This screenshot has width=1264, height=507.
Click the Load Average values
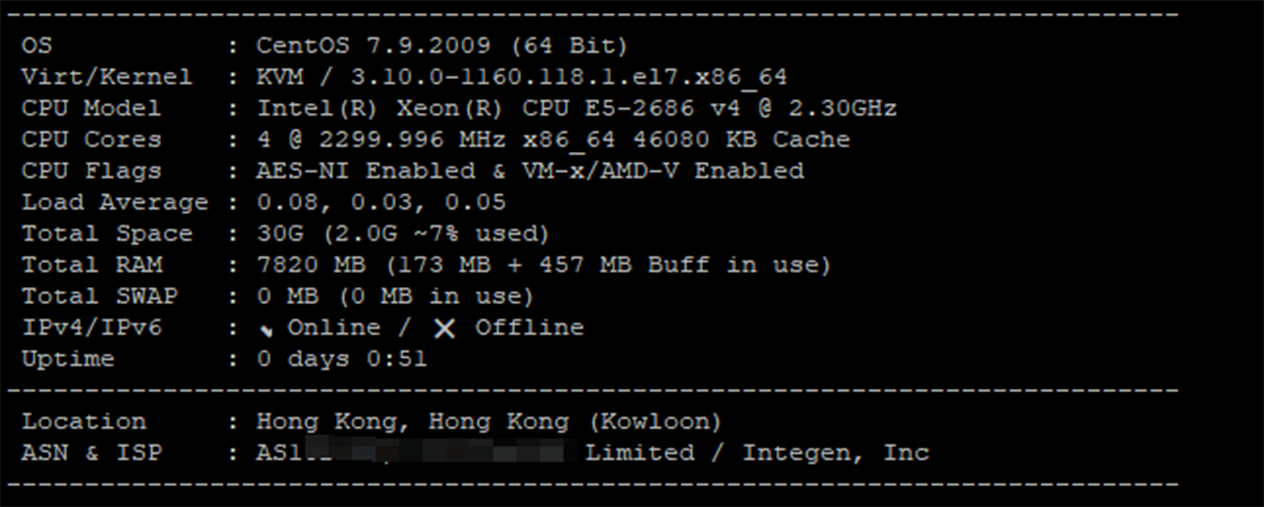(x=381, y=203)
